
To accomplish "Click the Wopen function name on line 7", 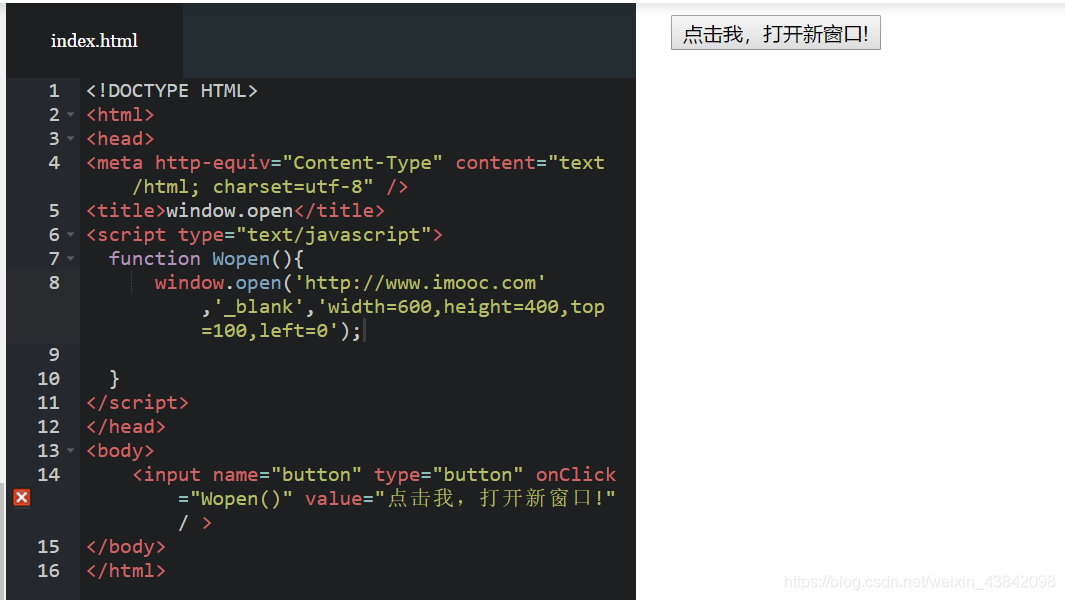I will tap(241, 259).
